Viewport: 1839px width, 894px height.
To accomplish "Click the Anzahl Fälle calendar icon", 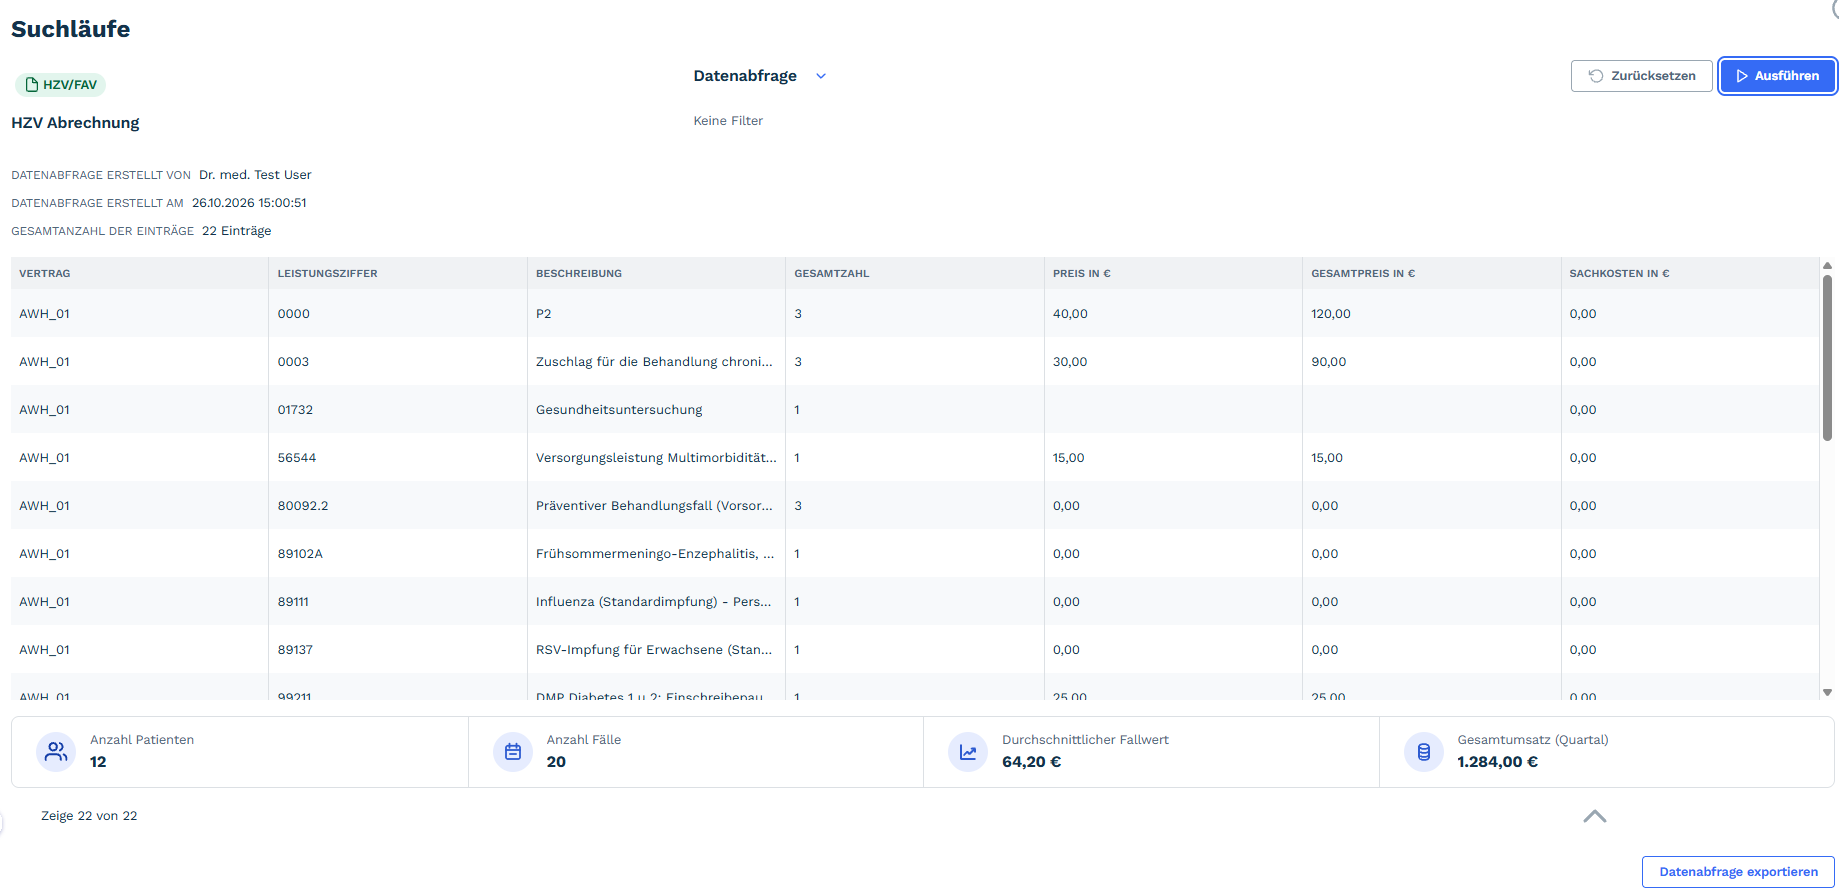I will coord(513,752).
